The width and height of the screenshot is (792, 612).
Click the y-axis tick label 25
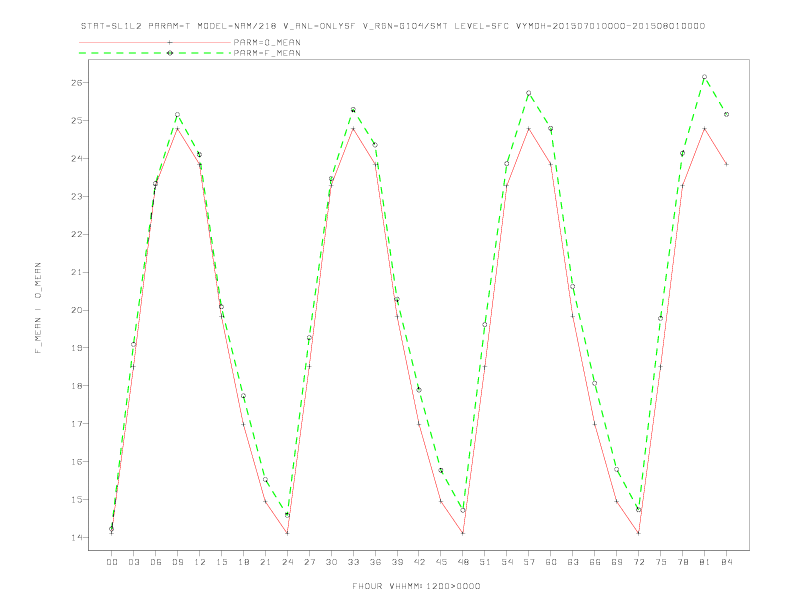pos(77,120)
